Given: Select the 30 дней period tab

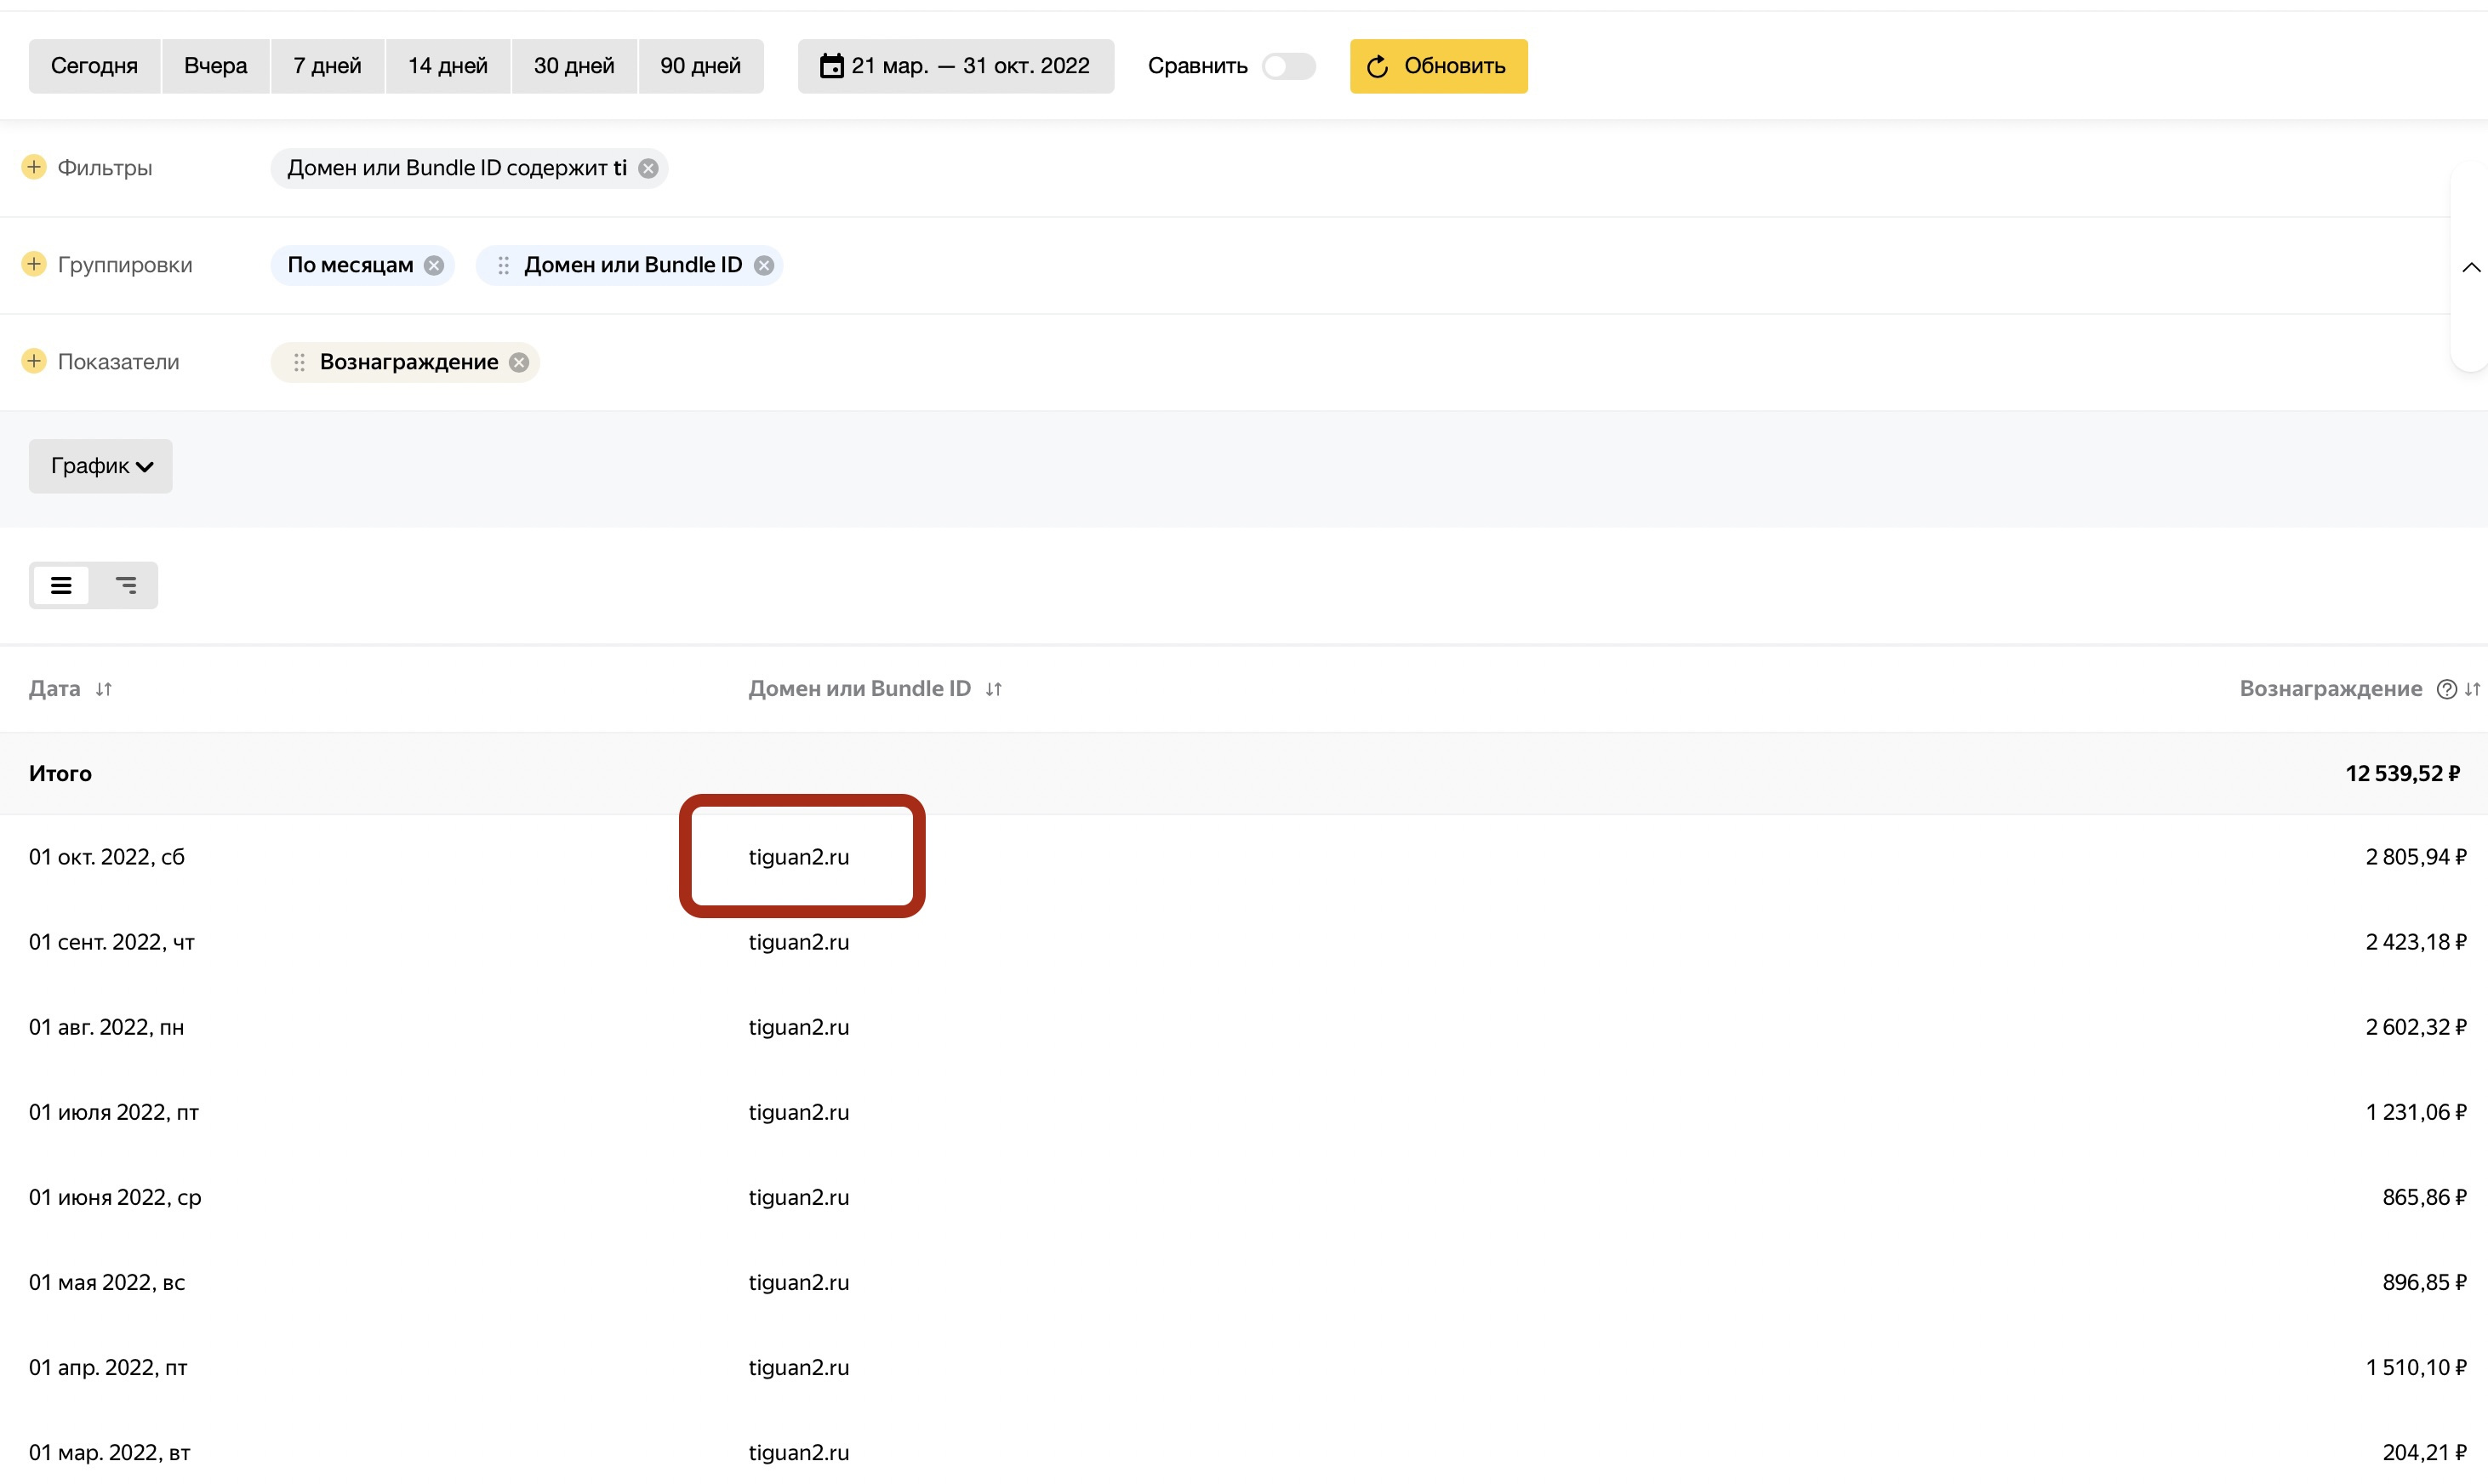Looking at the screenshot, I should [x=573, y=66].
